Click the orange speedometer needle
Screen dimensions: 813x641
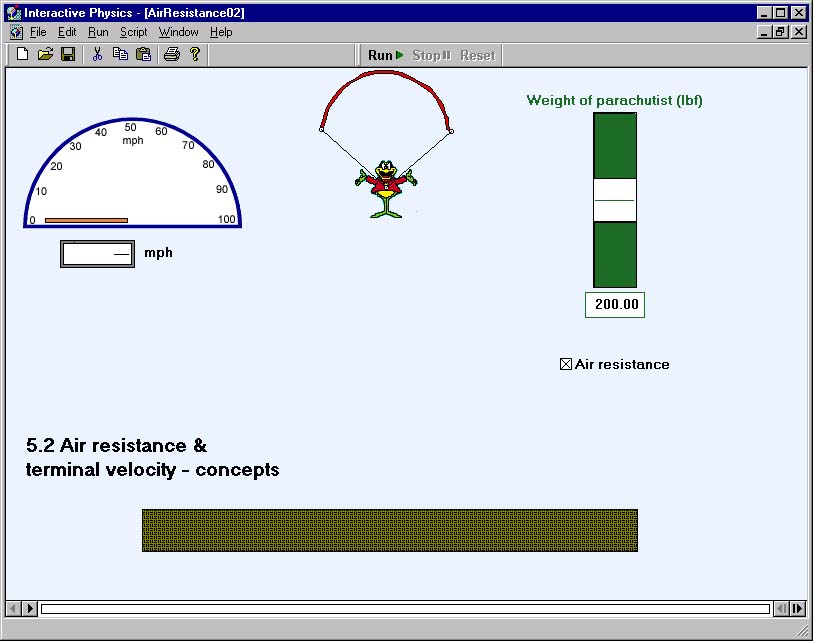[86, 220]
